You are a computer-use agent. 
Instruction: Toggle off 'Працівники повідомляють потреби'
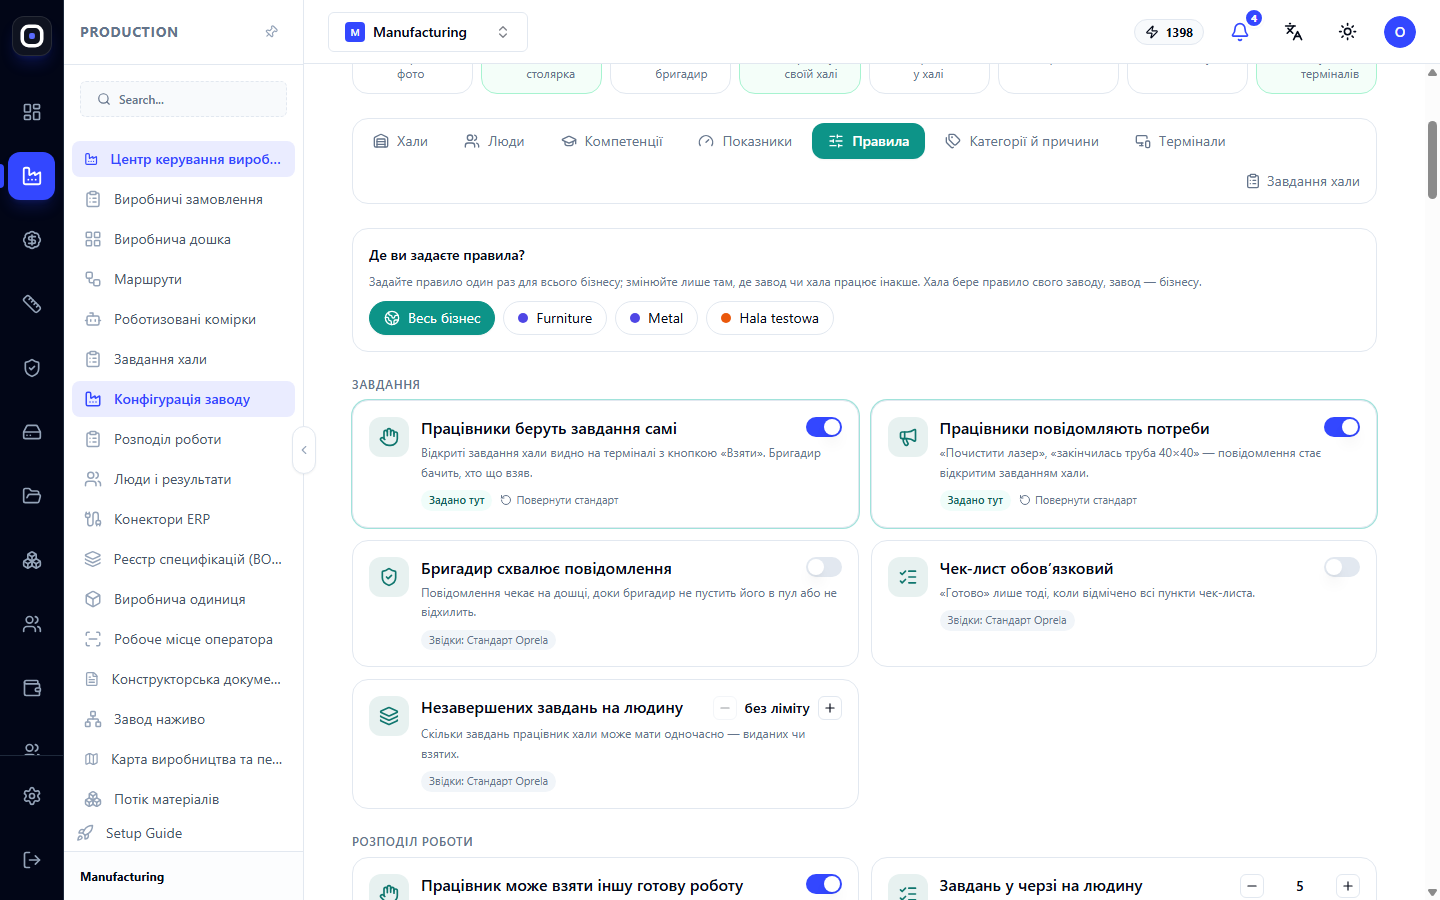[1342, 427]
